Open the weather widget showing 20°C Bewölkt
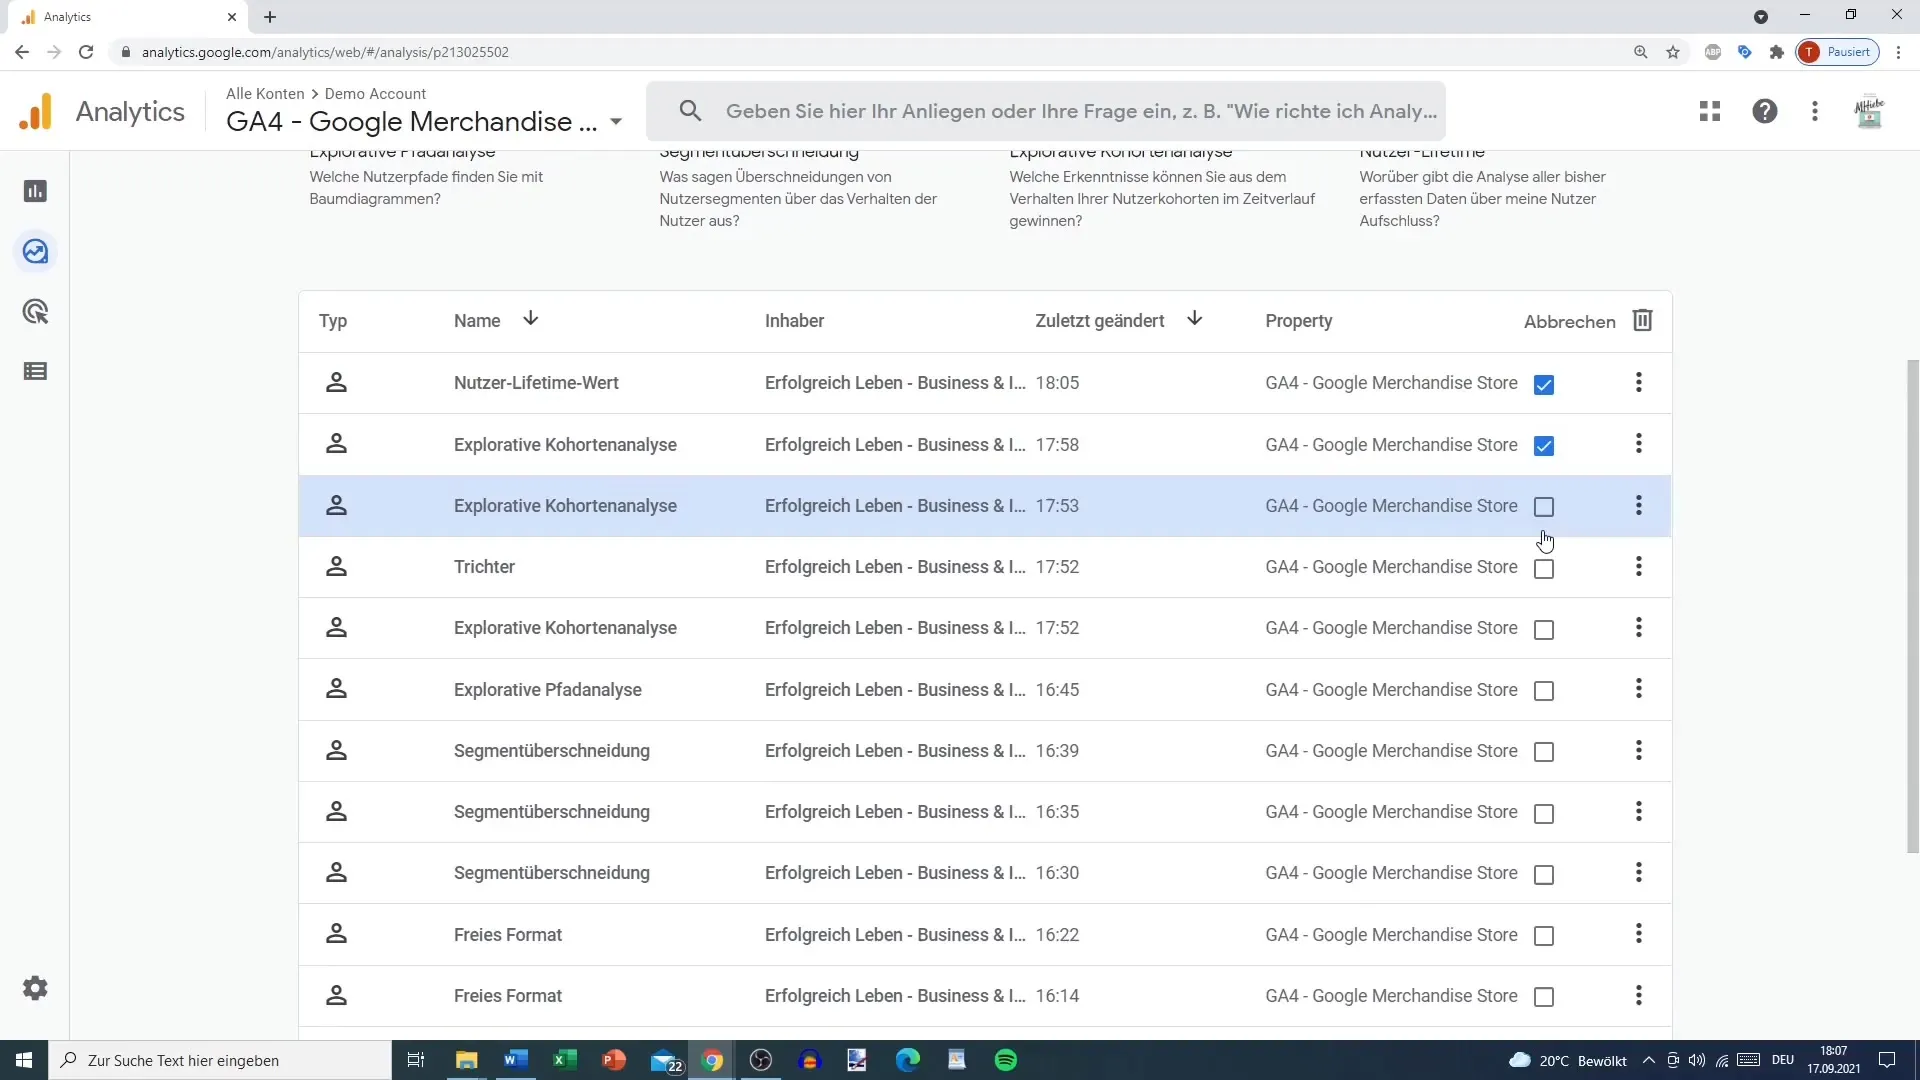Image resolution: width=1920 pixels, height=1080 pixels. (x=1567, y=1060)
